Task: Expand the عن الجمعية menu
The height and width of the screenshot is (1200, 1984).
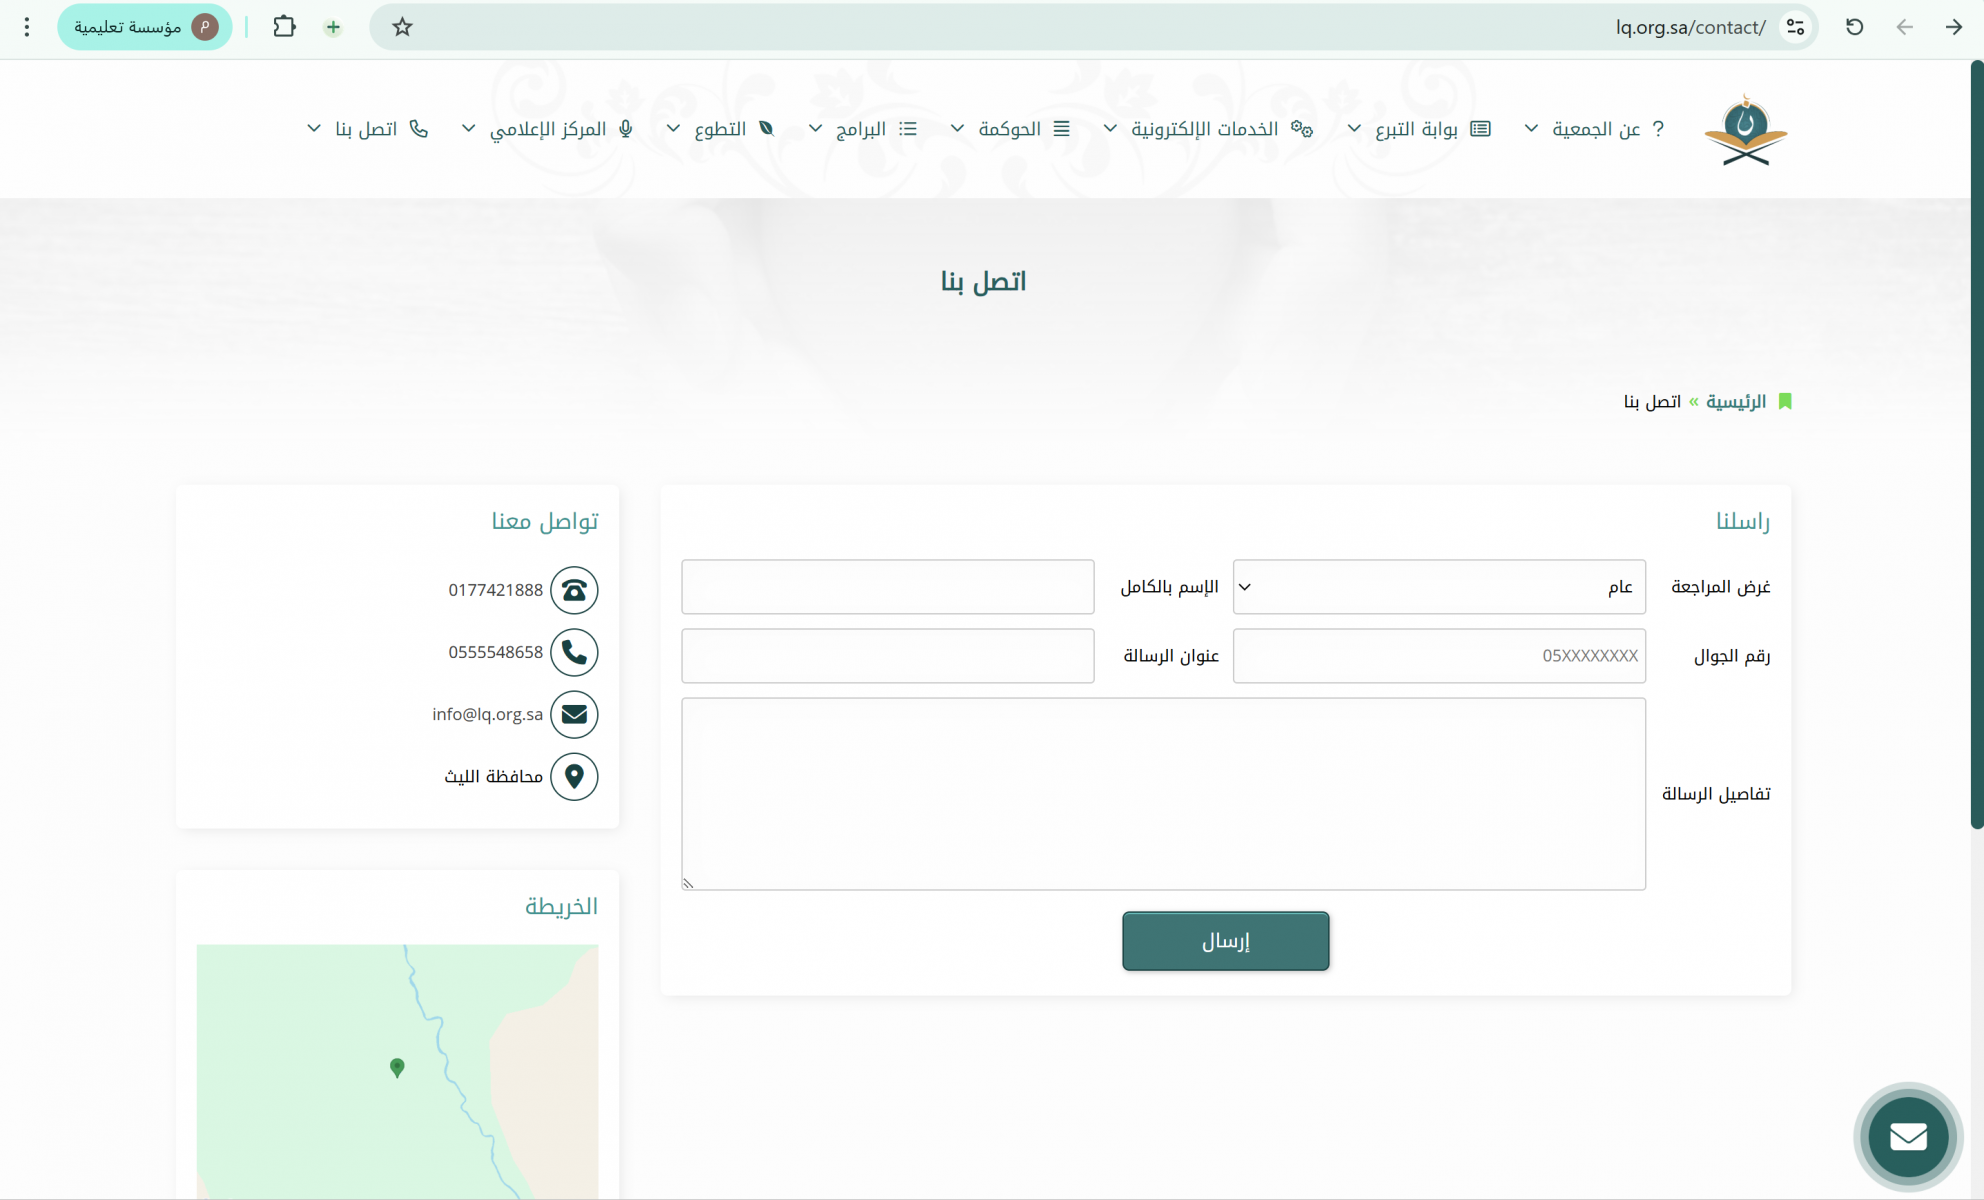Action: click(1594, 129)
